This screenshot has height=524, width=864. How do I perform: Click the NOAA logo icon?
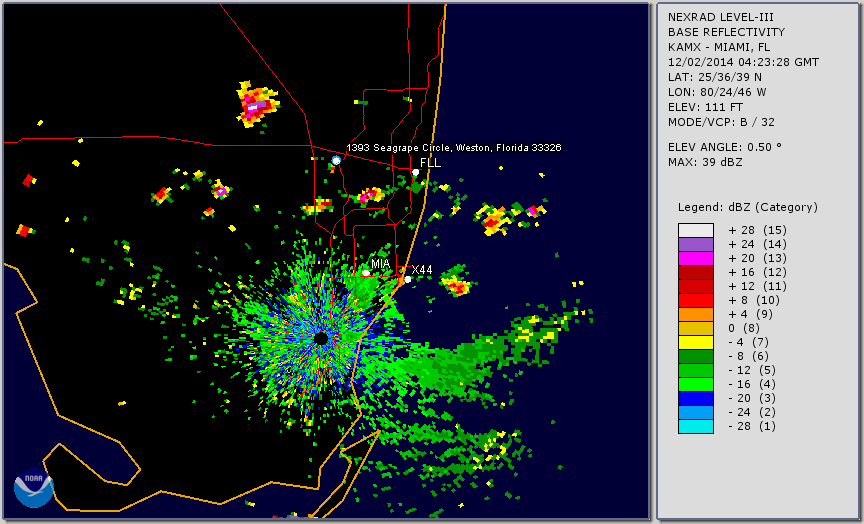click(x=34, y=487)
